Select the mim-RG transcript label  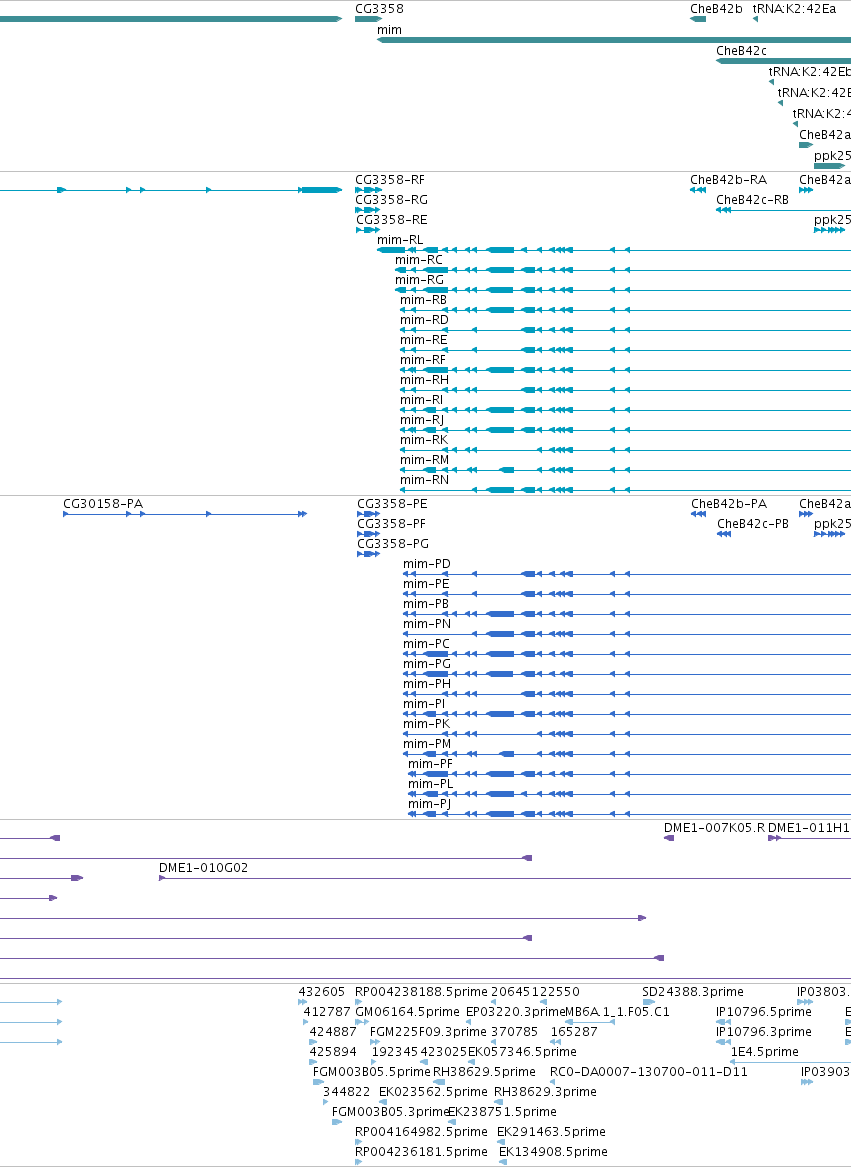tap(419, 281)
